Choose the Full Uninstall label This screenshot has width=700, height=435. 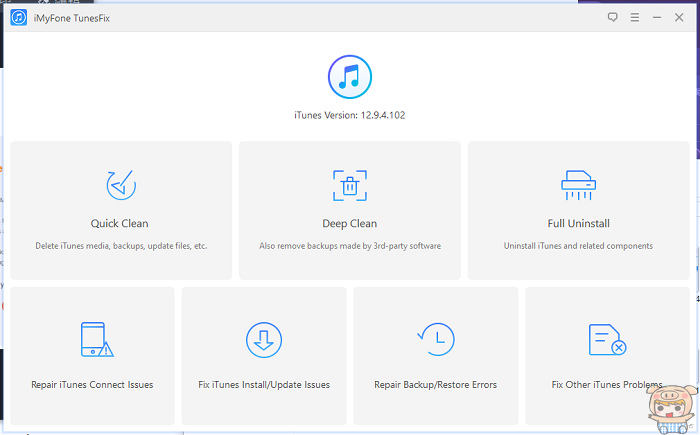point(578,223)
